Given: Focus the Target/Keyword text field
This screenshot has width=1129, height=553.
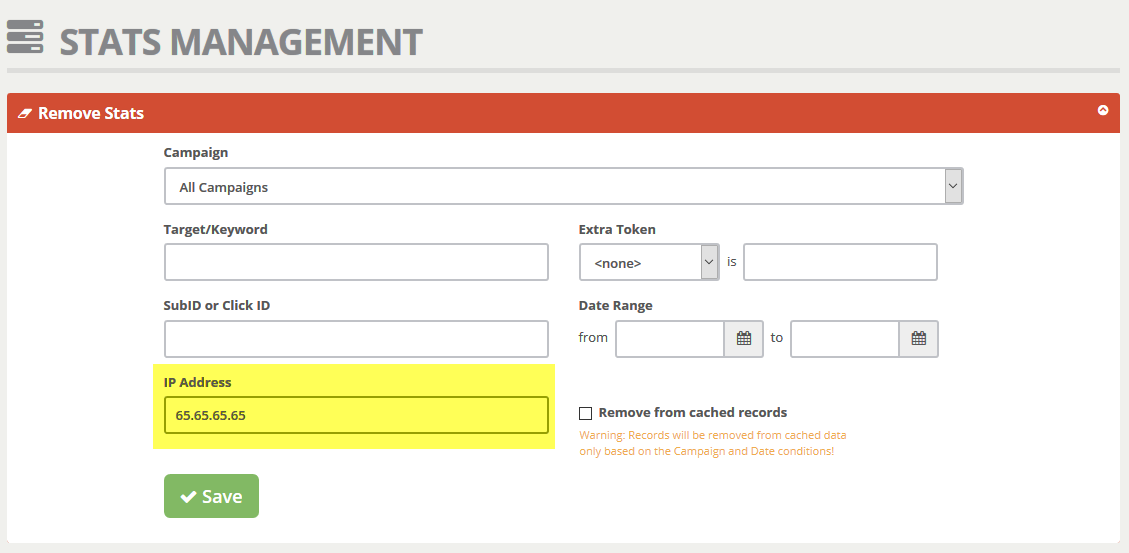Looking at the screenshot, I should 356,262.
